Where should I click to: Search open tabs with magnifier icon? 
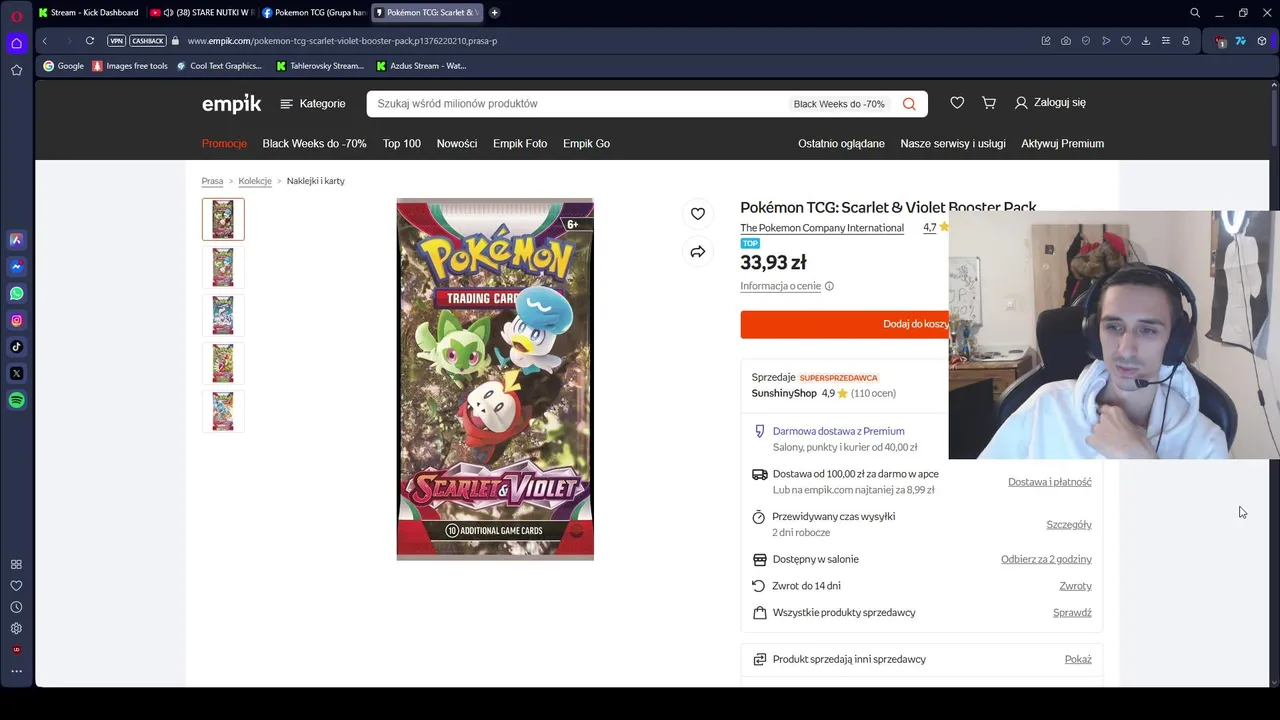(1195, 13)
